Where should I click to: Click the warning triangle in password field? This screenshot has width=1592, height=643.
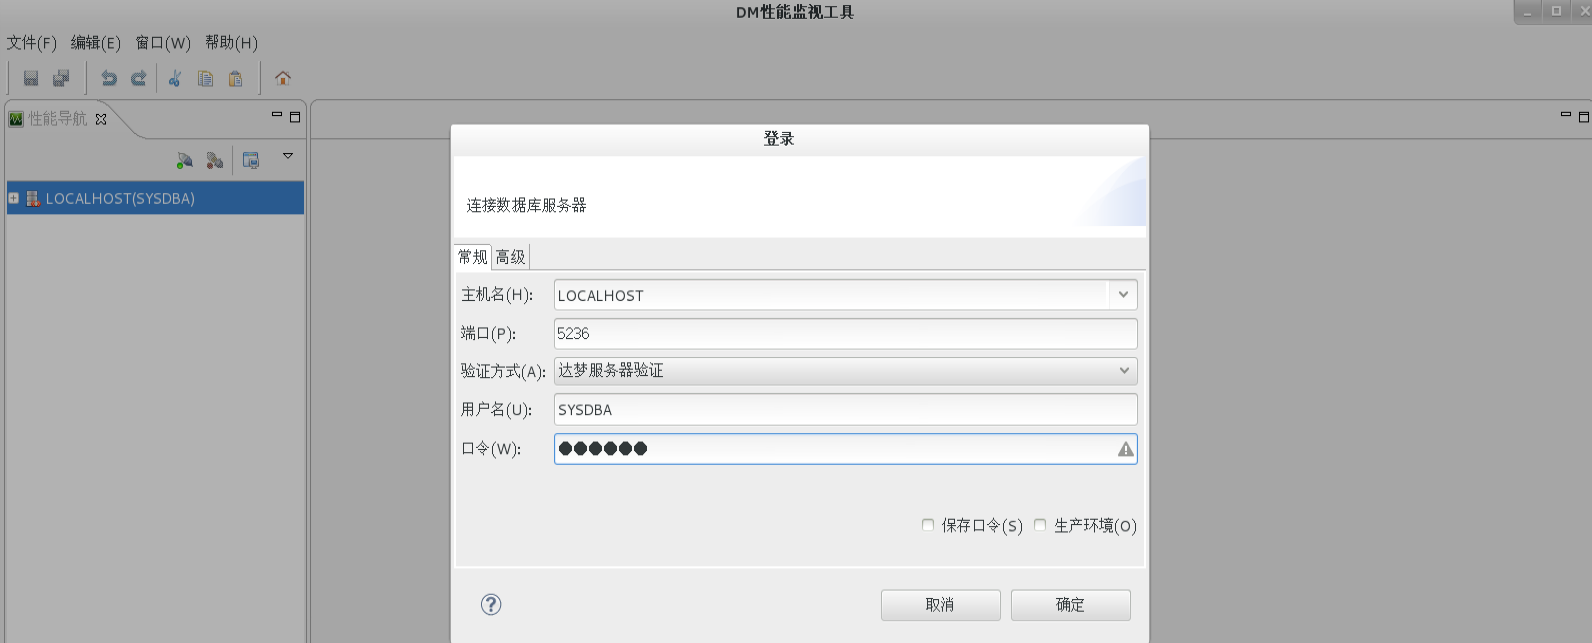[x=1126, y=449]
